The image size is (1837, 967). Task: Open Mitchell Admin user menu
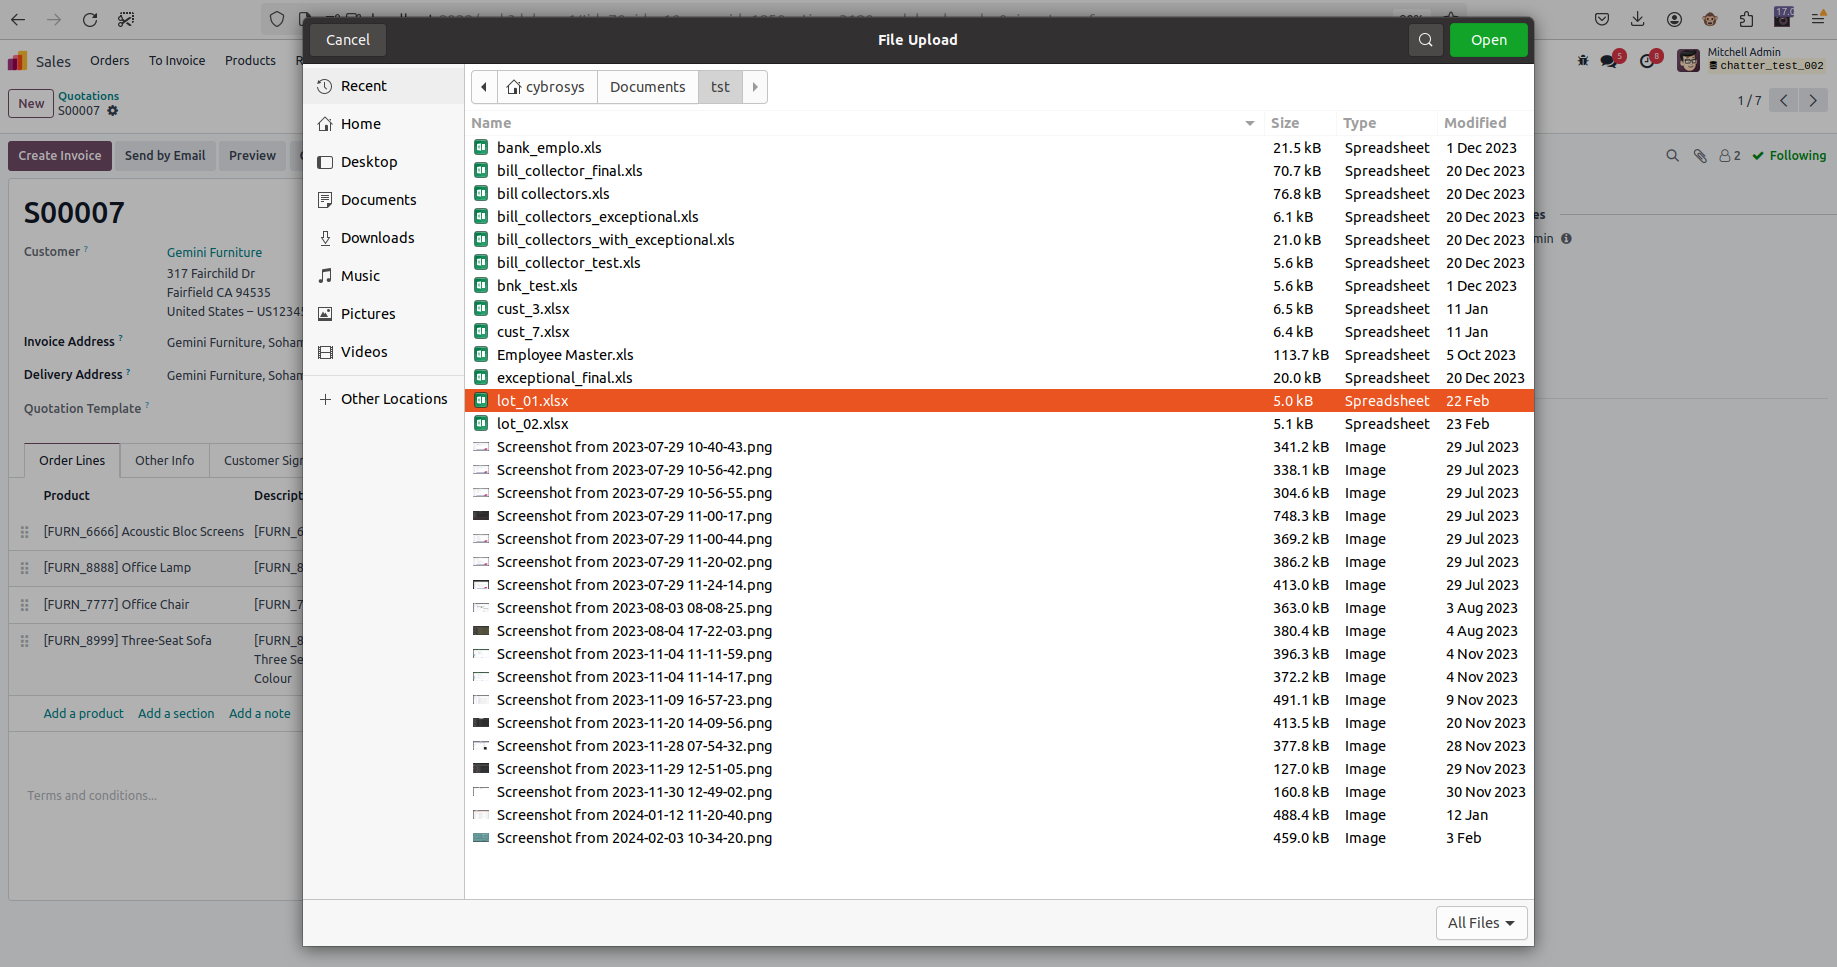(1751, 60)
